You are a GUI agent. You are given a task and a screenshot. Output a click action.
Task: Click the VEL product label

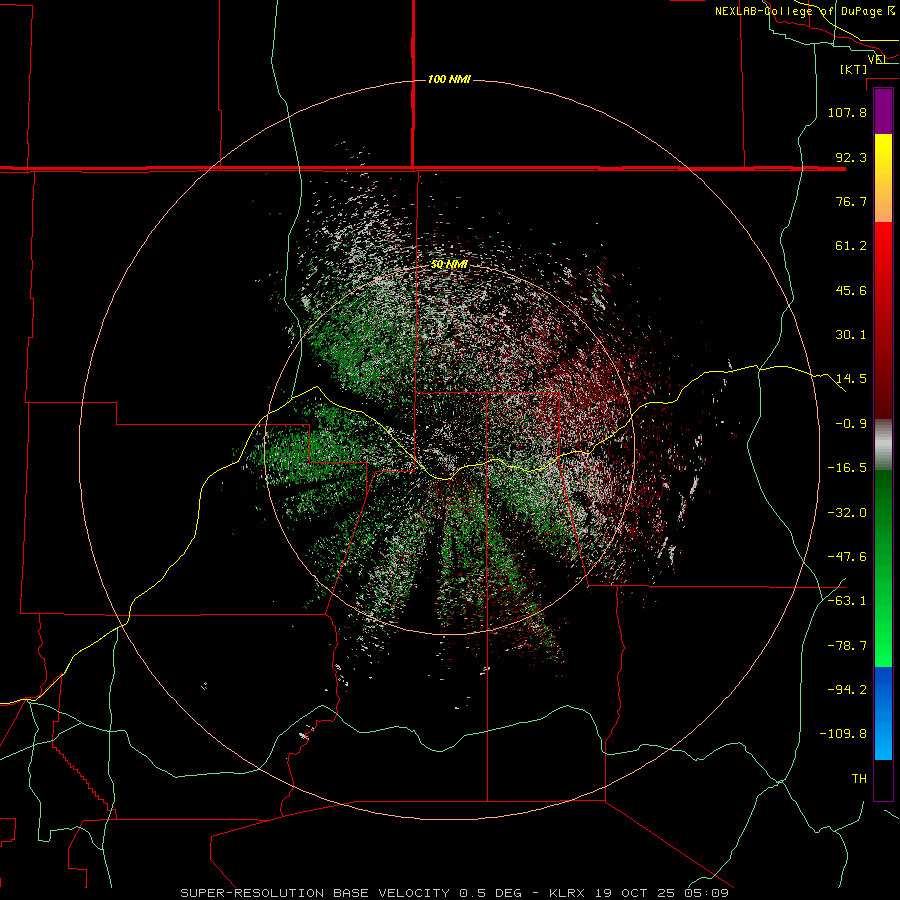[x=877, y=59]
